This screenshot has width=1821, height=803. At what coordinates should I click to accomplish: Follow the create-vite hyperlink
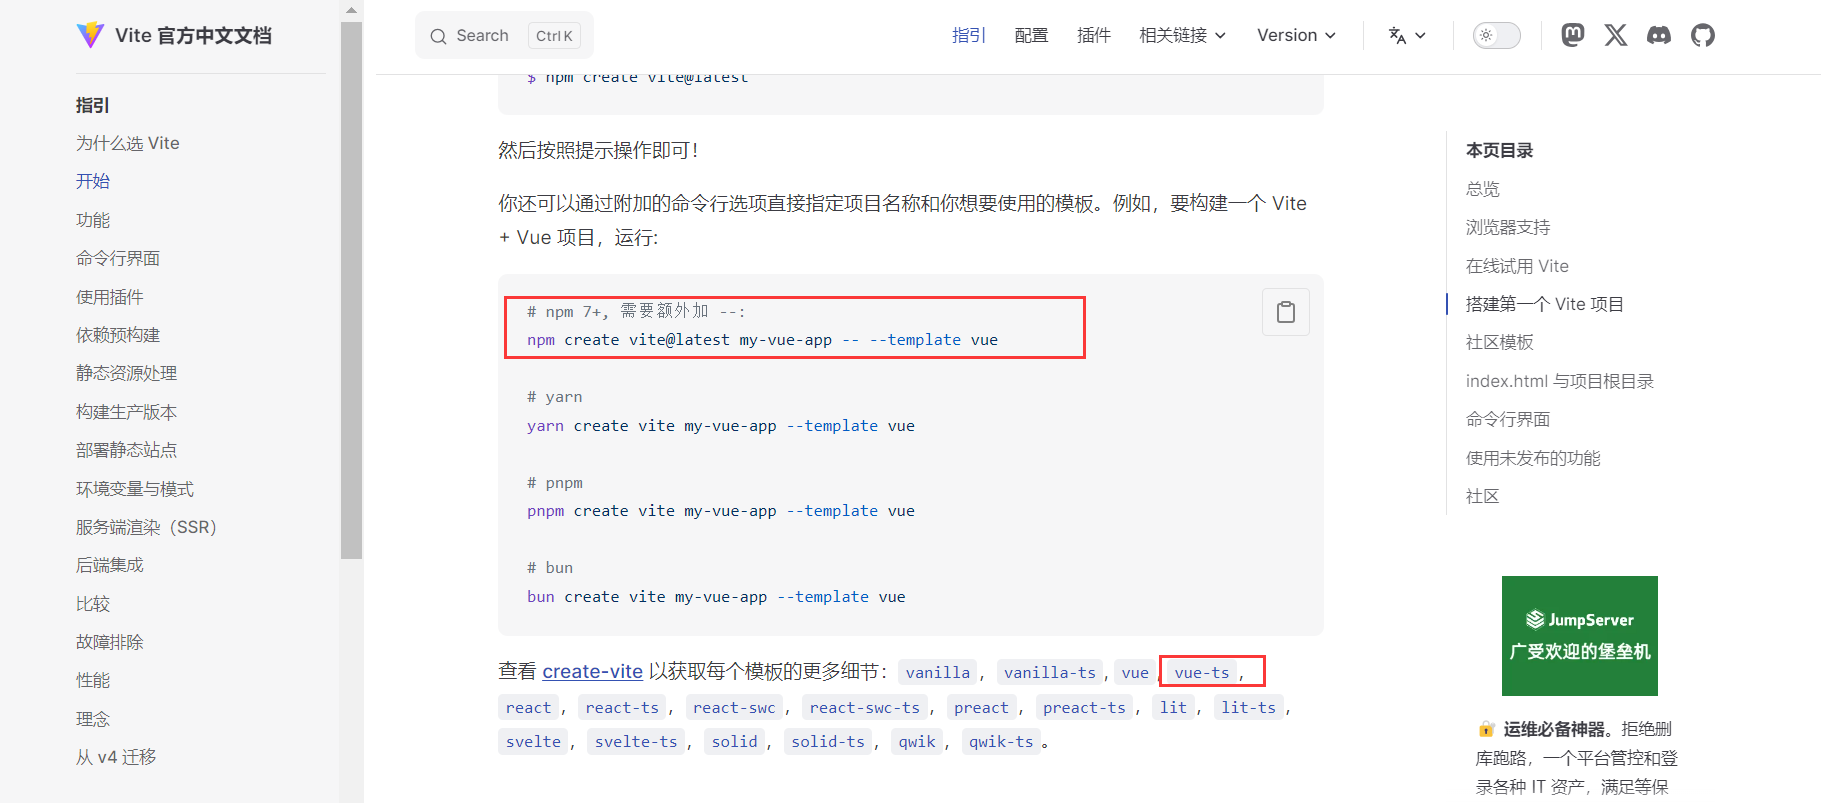[x=593, y=671]
